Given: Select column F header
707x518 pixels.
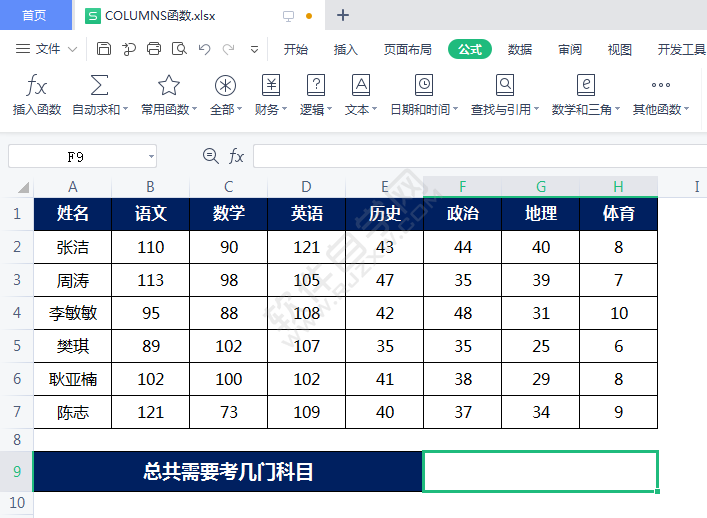Looking at the screenshot, I should 463,187.
